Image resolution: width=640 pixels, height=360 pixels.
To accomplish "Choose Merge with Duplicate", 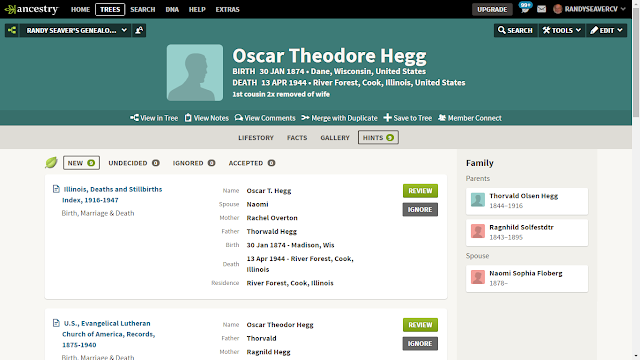I will click(339, 118).
